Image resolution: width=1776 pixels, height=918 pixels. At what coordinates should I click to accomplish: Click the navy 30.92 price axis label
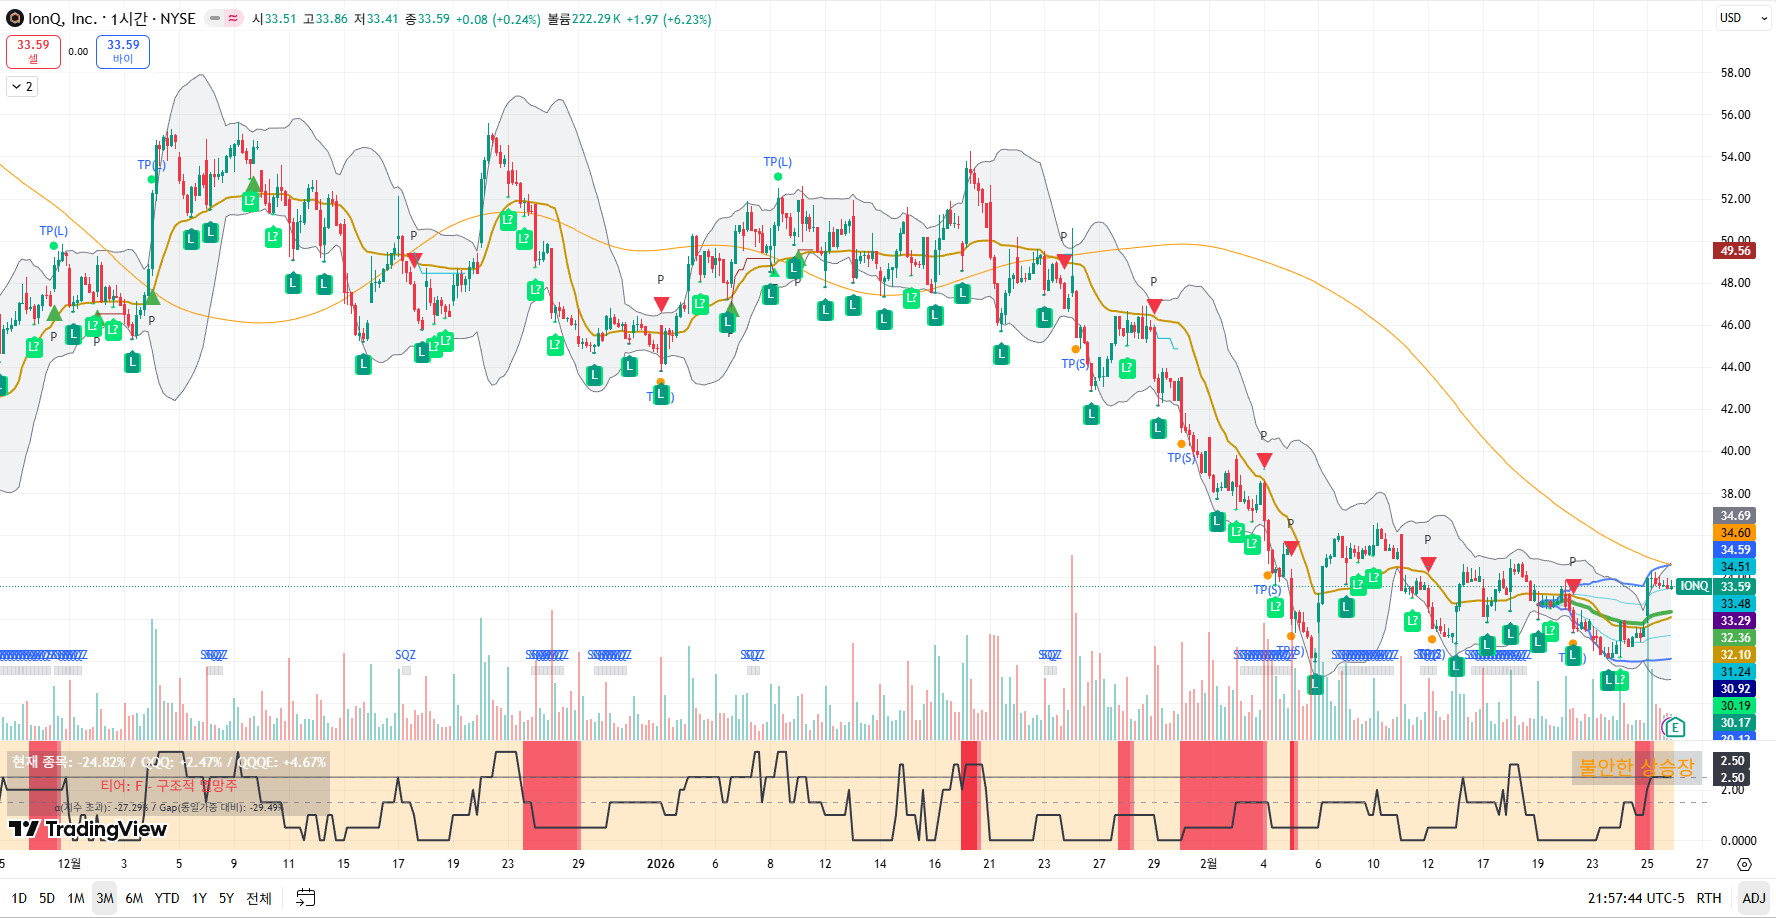coord(1735,689)
